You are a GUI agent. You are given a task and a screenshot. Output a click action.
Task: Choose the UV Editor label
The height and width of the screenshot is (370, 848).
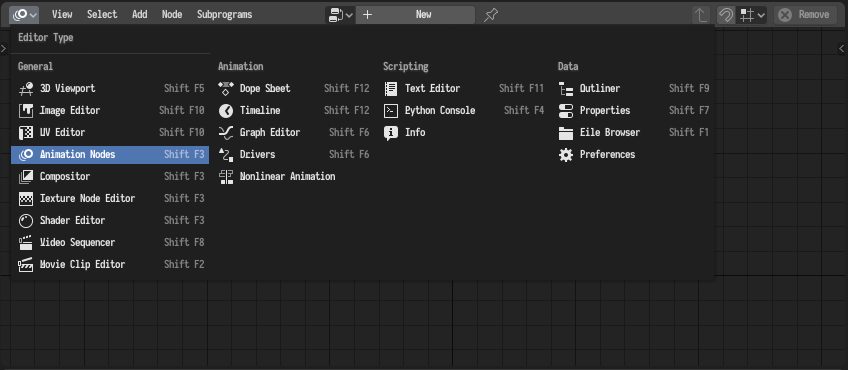[62, 133]
